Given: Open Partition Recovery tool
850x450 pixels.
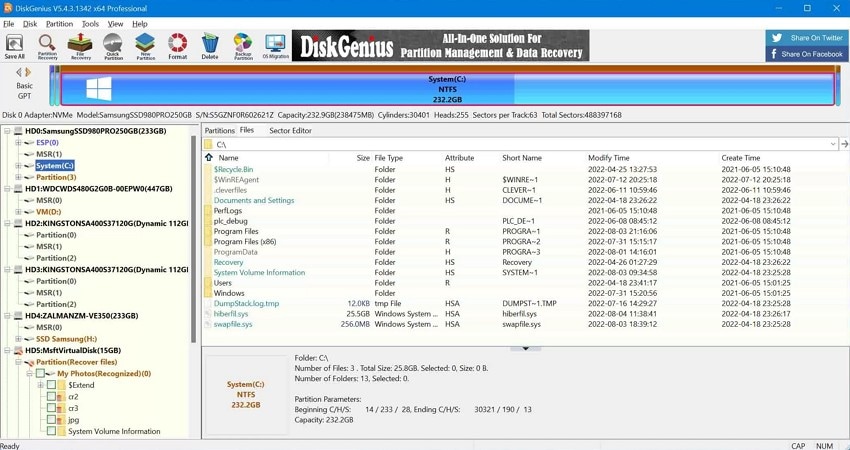Looking at the screenshot, I should pyautogui.click(x=47, y=47).
